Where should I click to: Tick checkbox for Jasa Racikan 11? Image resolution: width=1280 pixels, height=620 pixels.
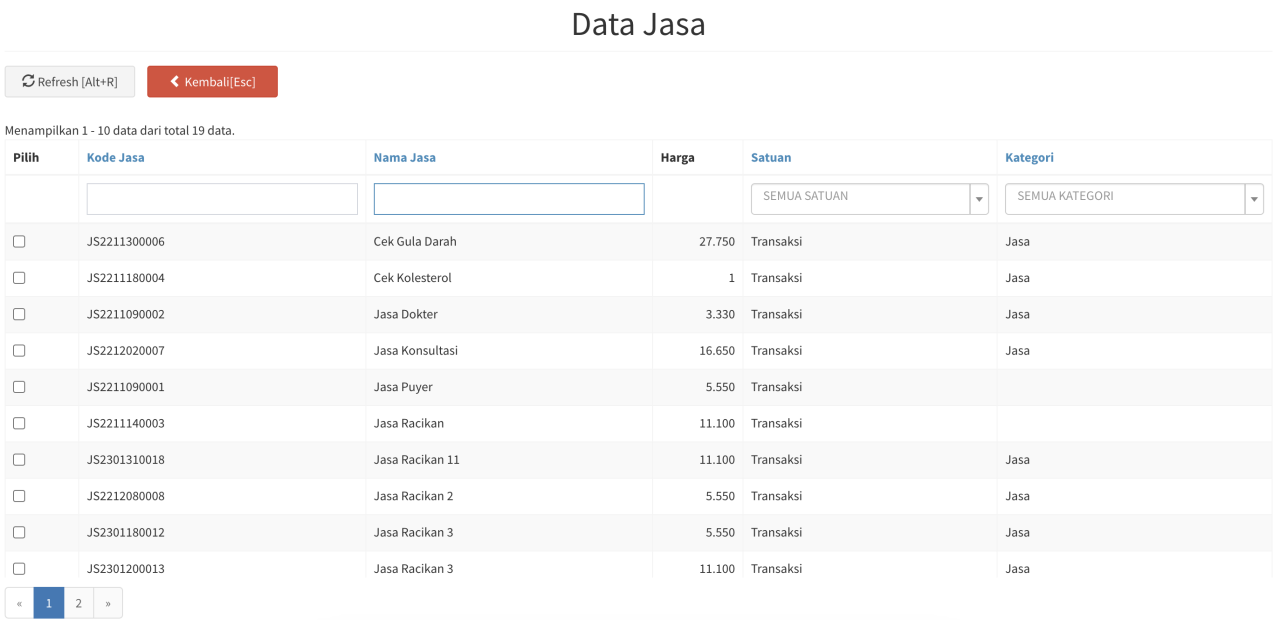[19, 460]
